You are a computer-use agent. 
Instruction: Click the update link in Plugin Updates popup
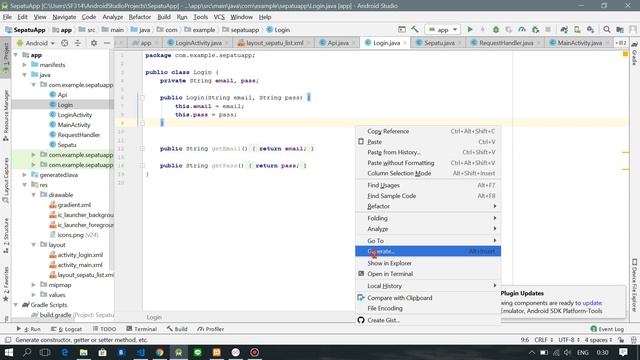592,303
